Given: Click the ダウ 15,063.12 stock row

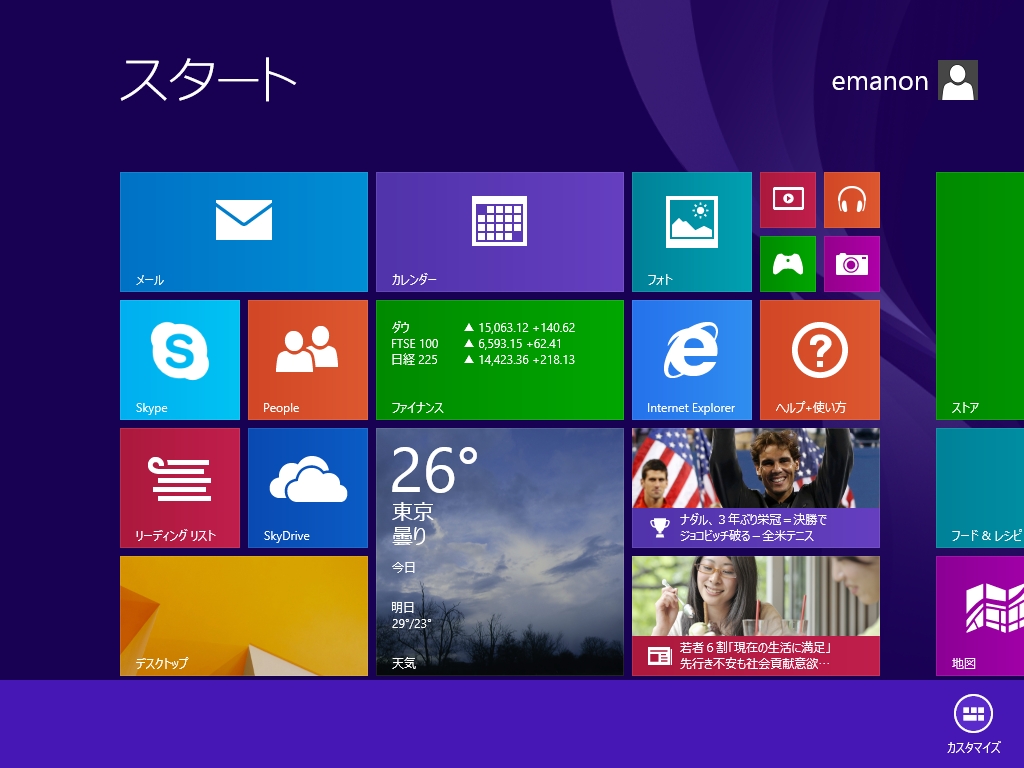Looking at the screenshot, I should point(483,327).
